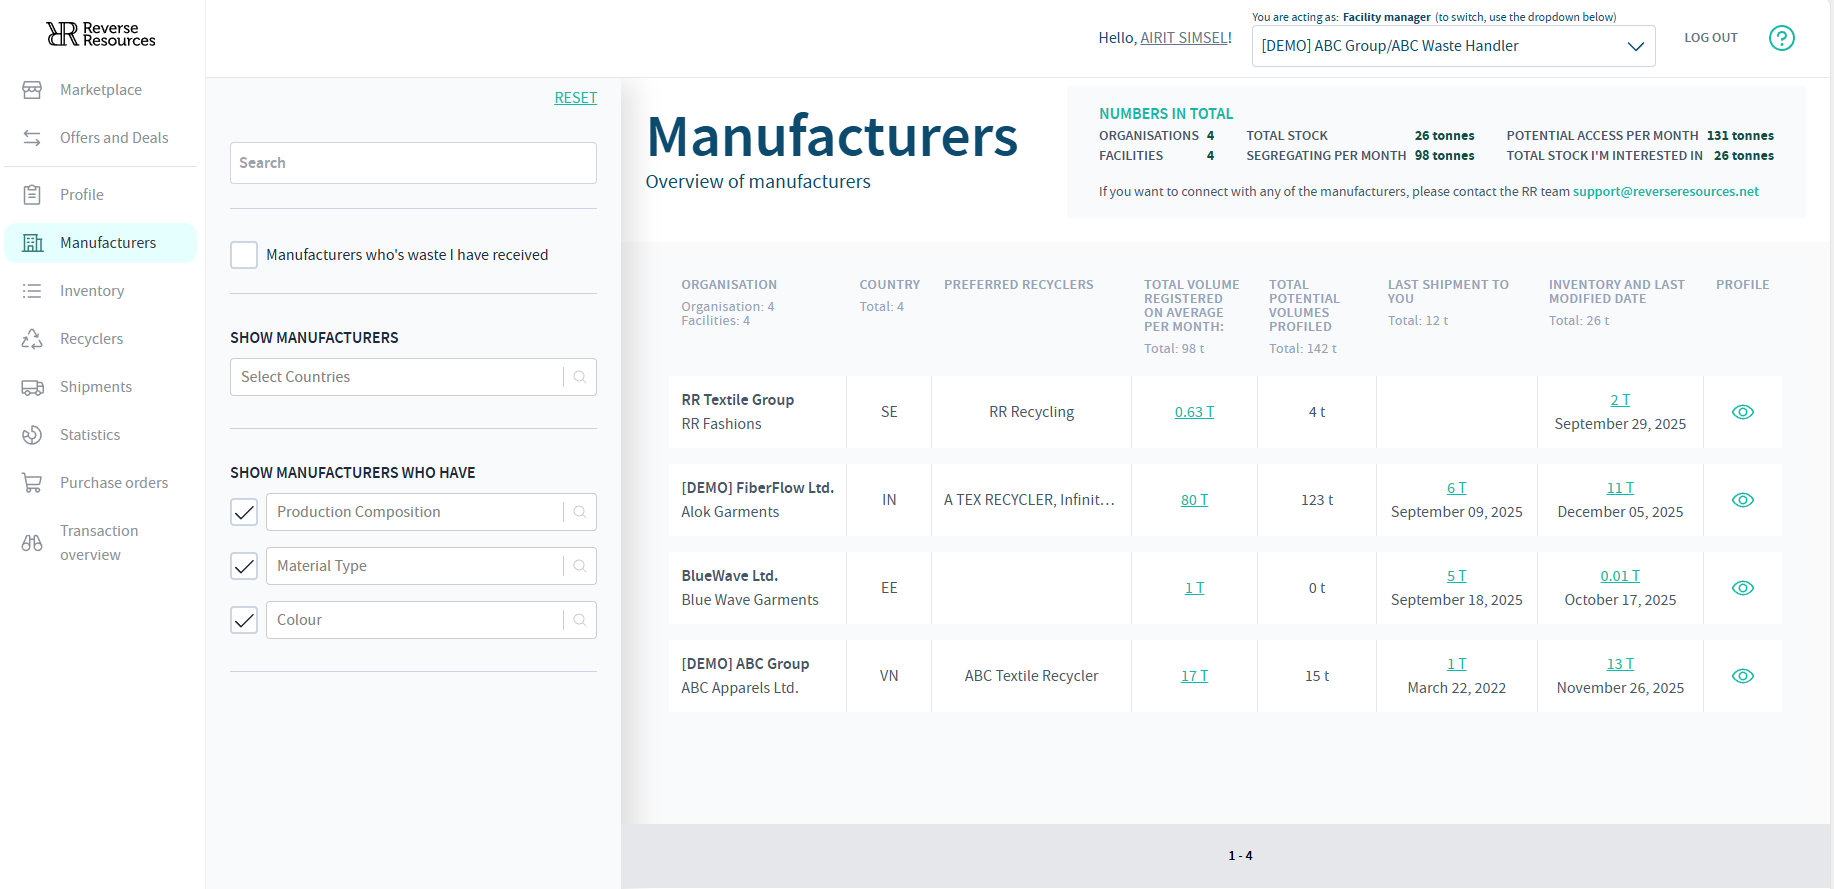The width and height of the screenshot is (1834, 889).
Task: Open 0.01 T inventory link for BlueWave
Action: (1620, 576)
